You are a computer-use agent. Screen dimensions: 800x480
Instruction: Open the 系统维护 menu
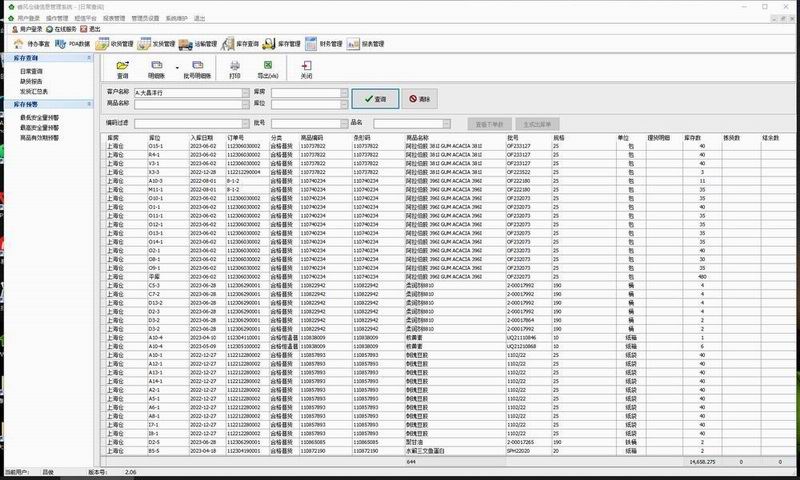[x=176, y=18]
